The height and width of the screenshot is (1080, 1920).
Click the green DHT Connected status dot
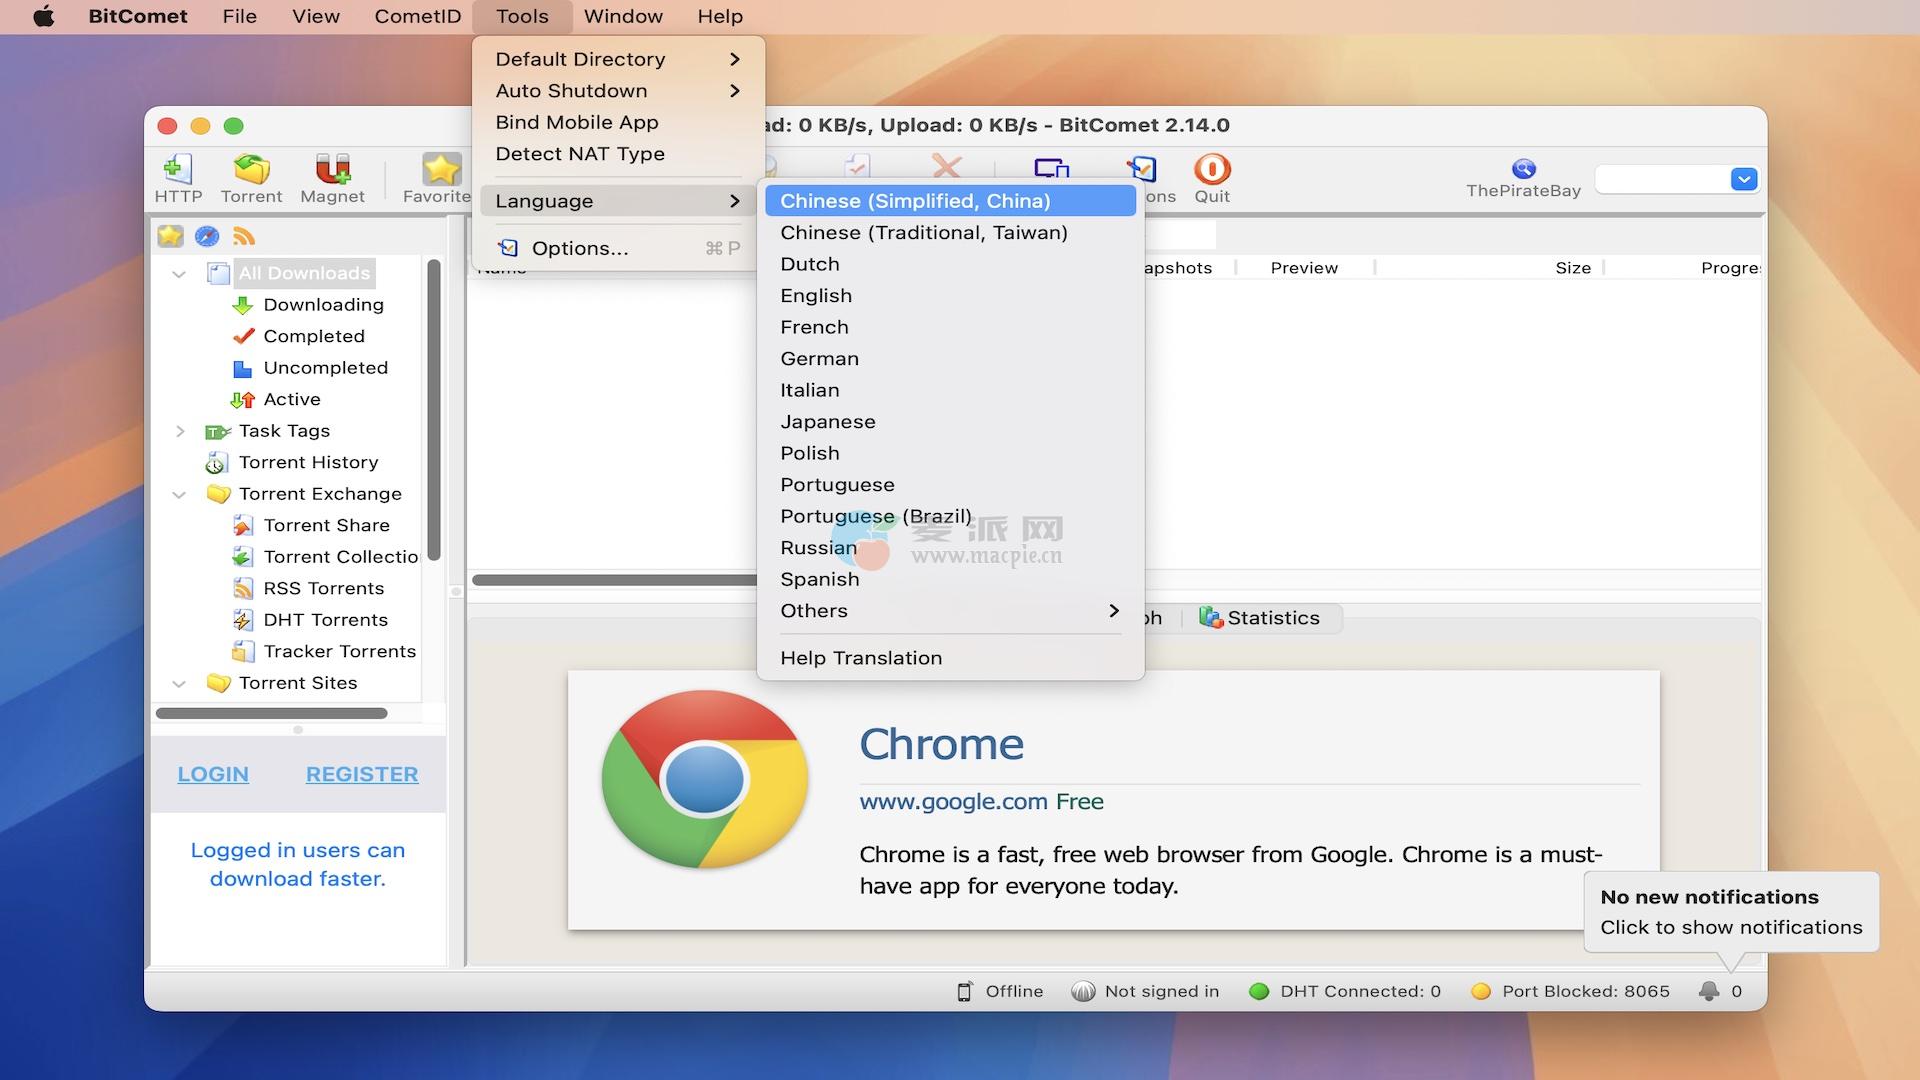[1259, 992]
